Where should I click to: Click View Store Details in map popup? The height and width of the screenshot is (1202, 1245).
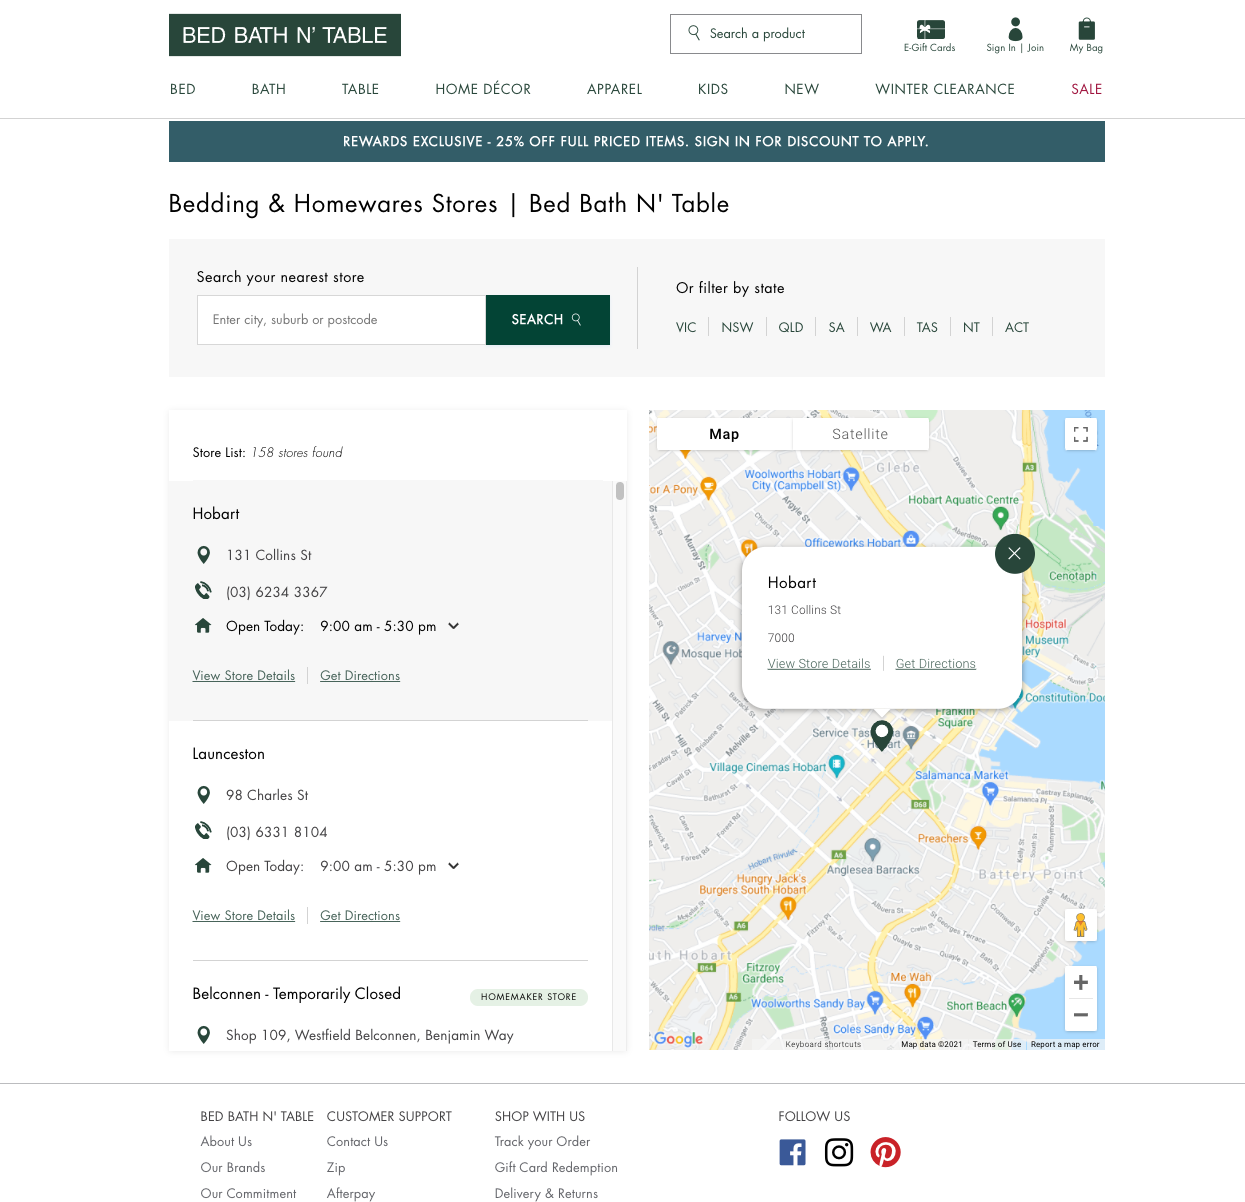click(x=819, y=664)
